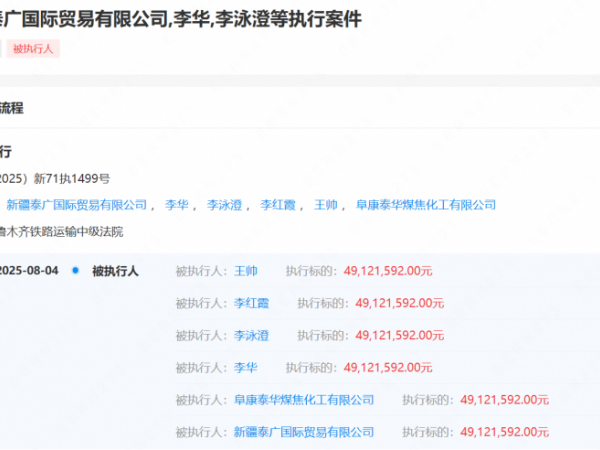Click the 2025-08-04 timeline date
This screenshot has height=450, width=600.
(x=31, y=271)
